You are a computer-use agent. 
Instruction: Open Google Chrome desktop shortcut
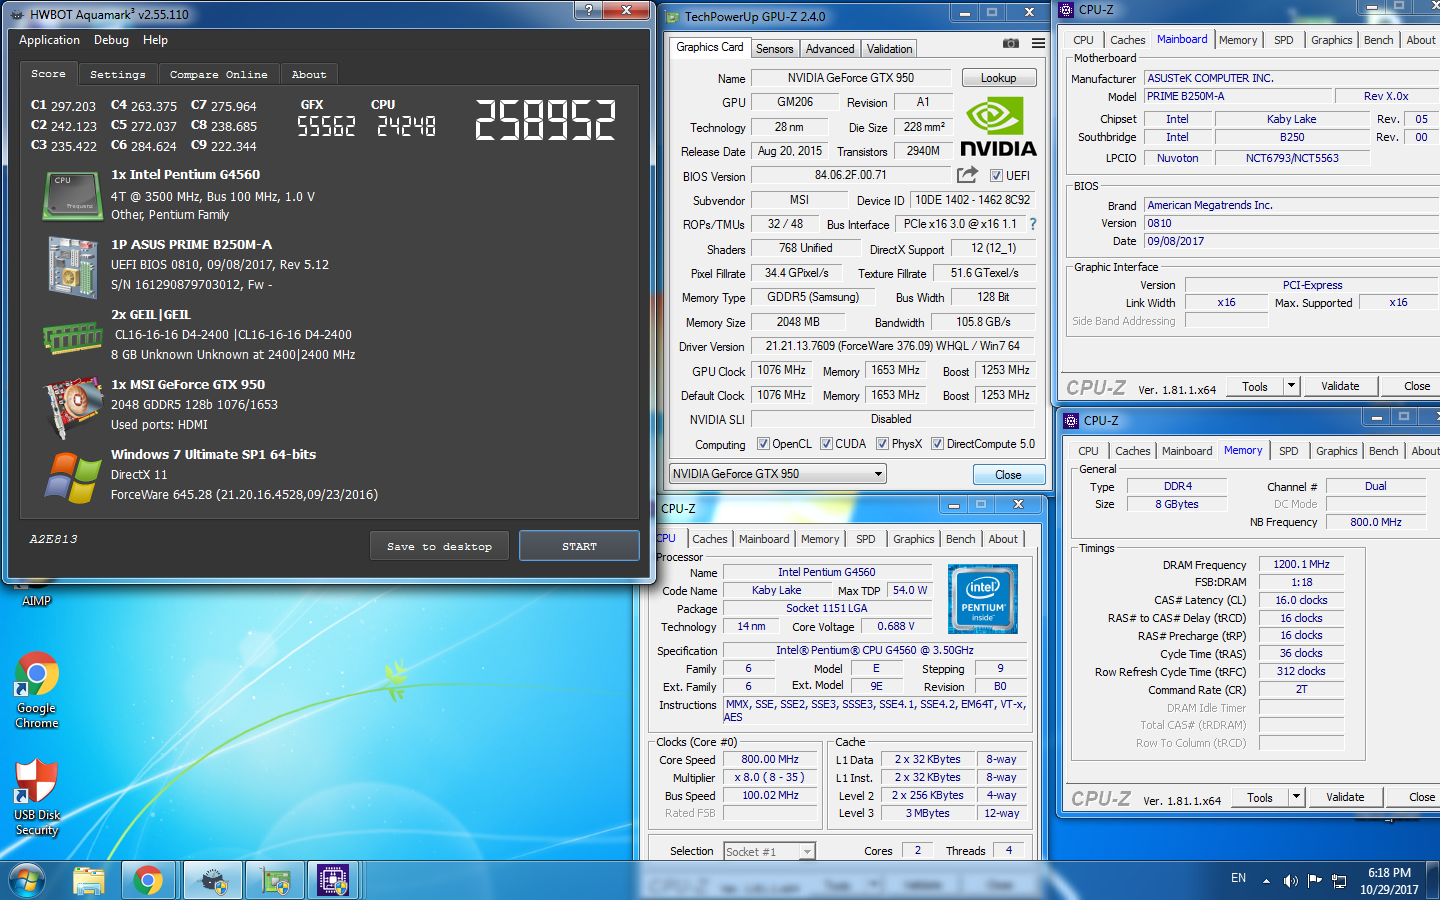(x=37, y=690)
